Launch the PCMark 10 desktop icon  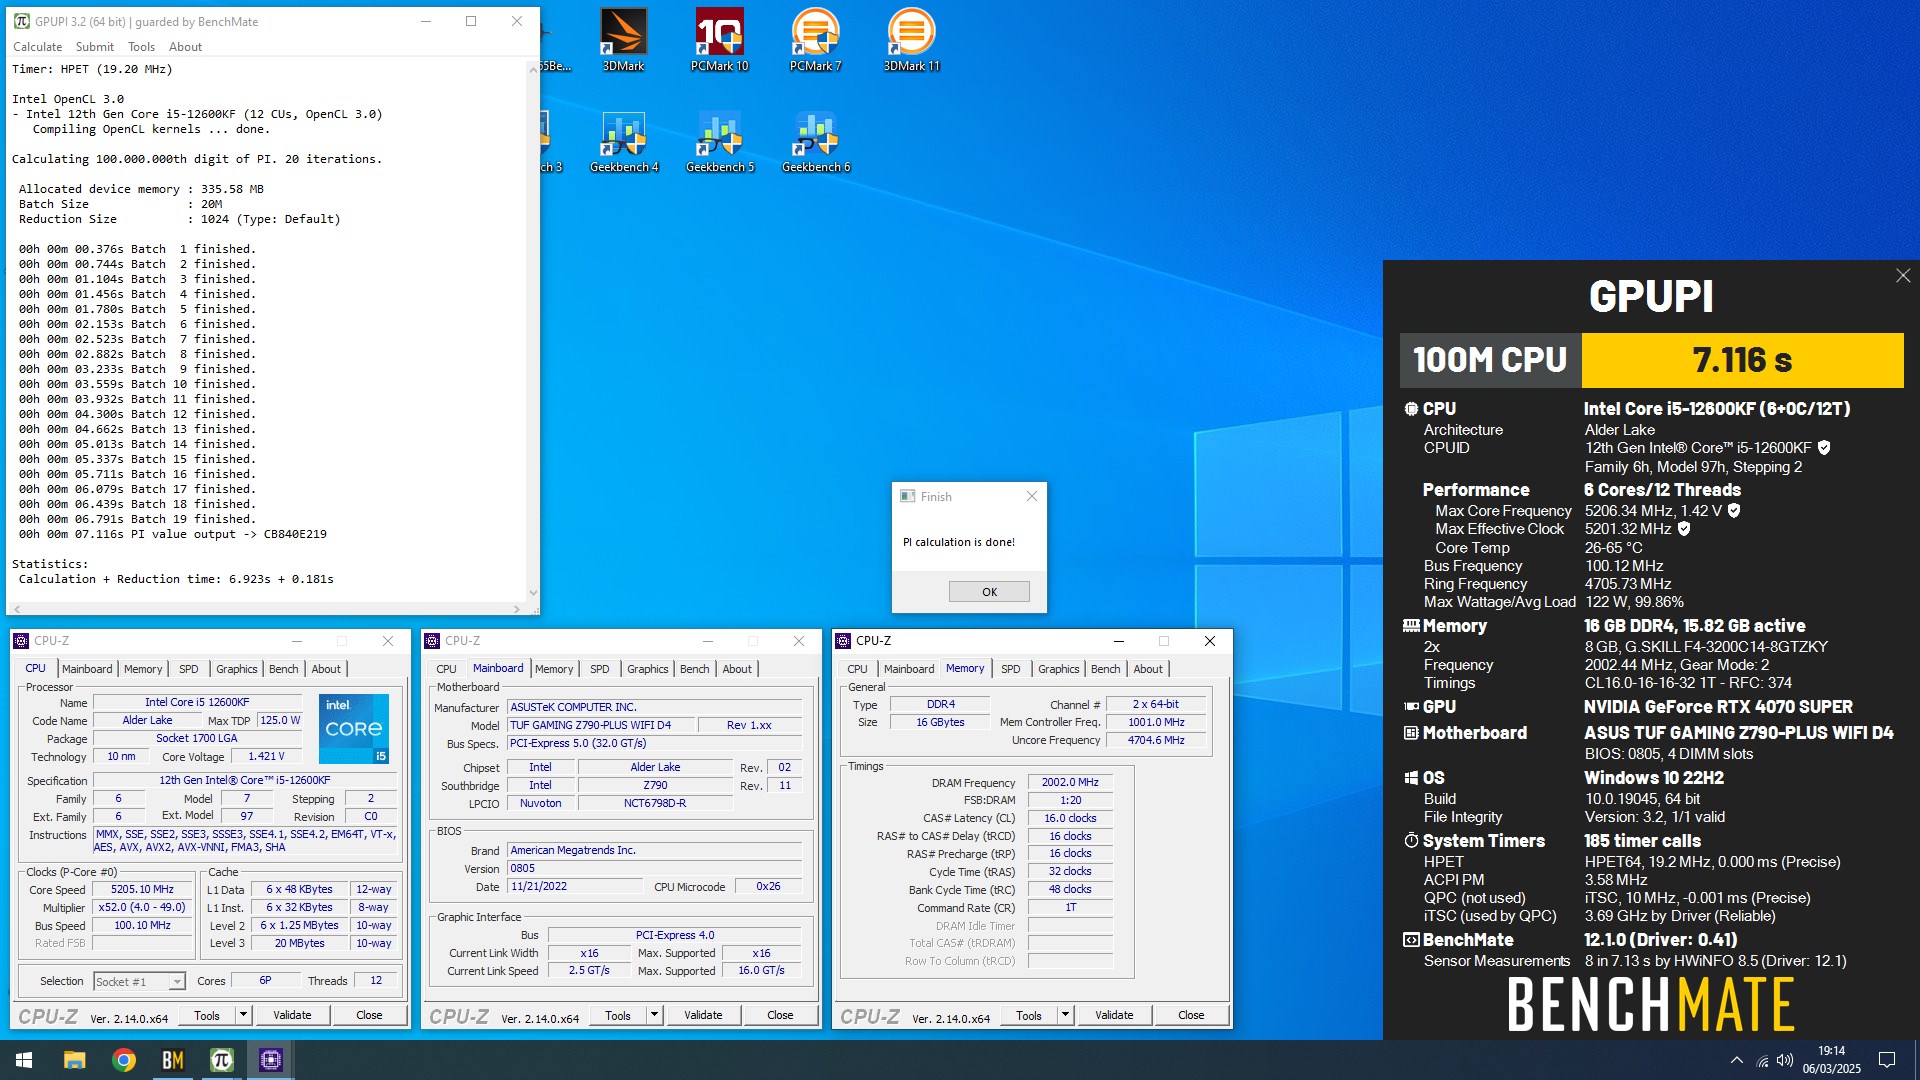pos(719,40)
